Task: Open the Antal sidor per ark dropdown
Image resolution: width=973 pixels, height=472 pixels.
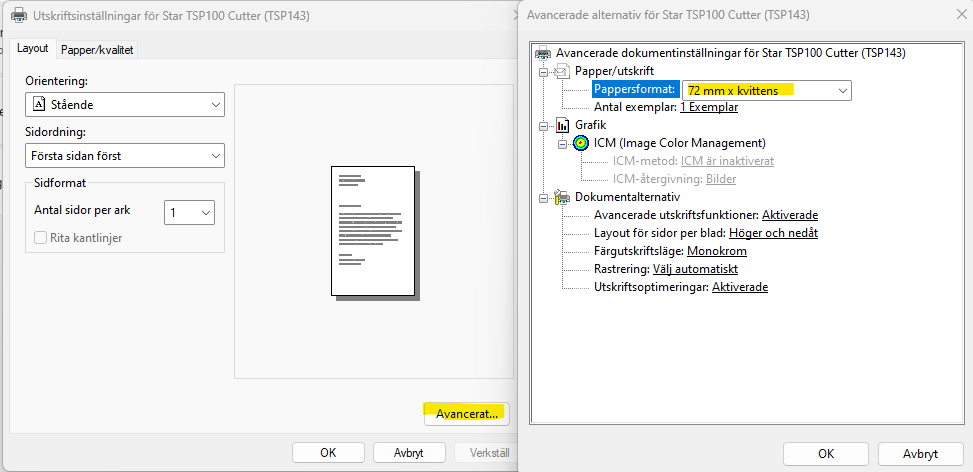Action: click(189, 213)
